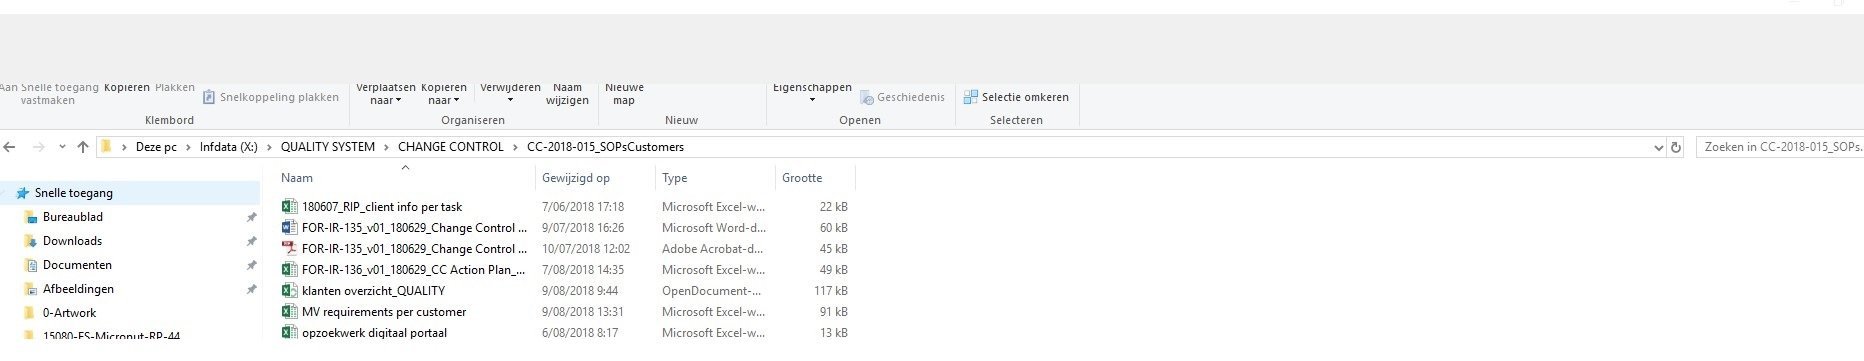Click the Snelle toegang star icon
Screen dimensions: 1864x361
23,193
